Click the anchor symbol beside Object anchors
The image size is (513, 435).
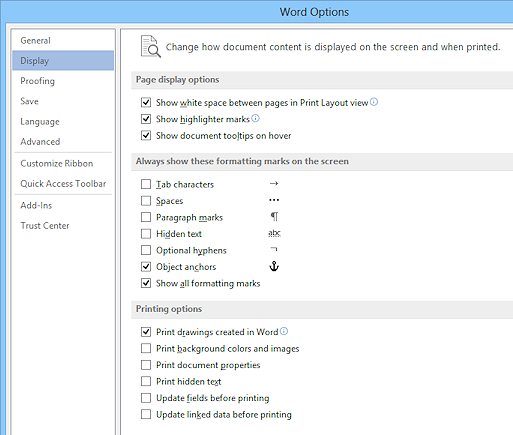point(274,266)
